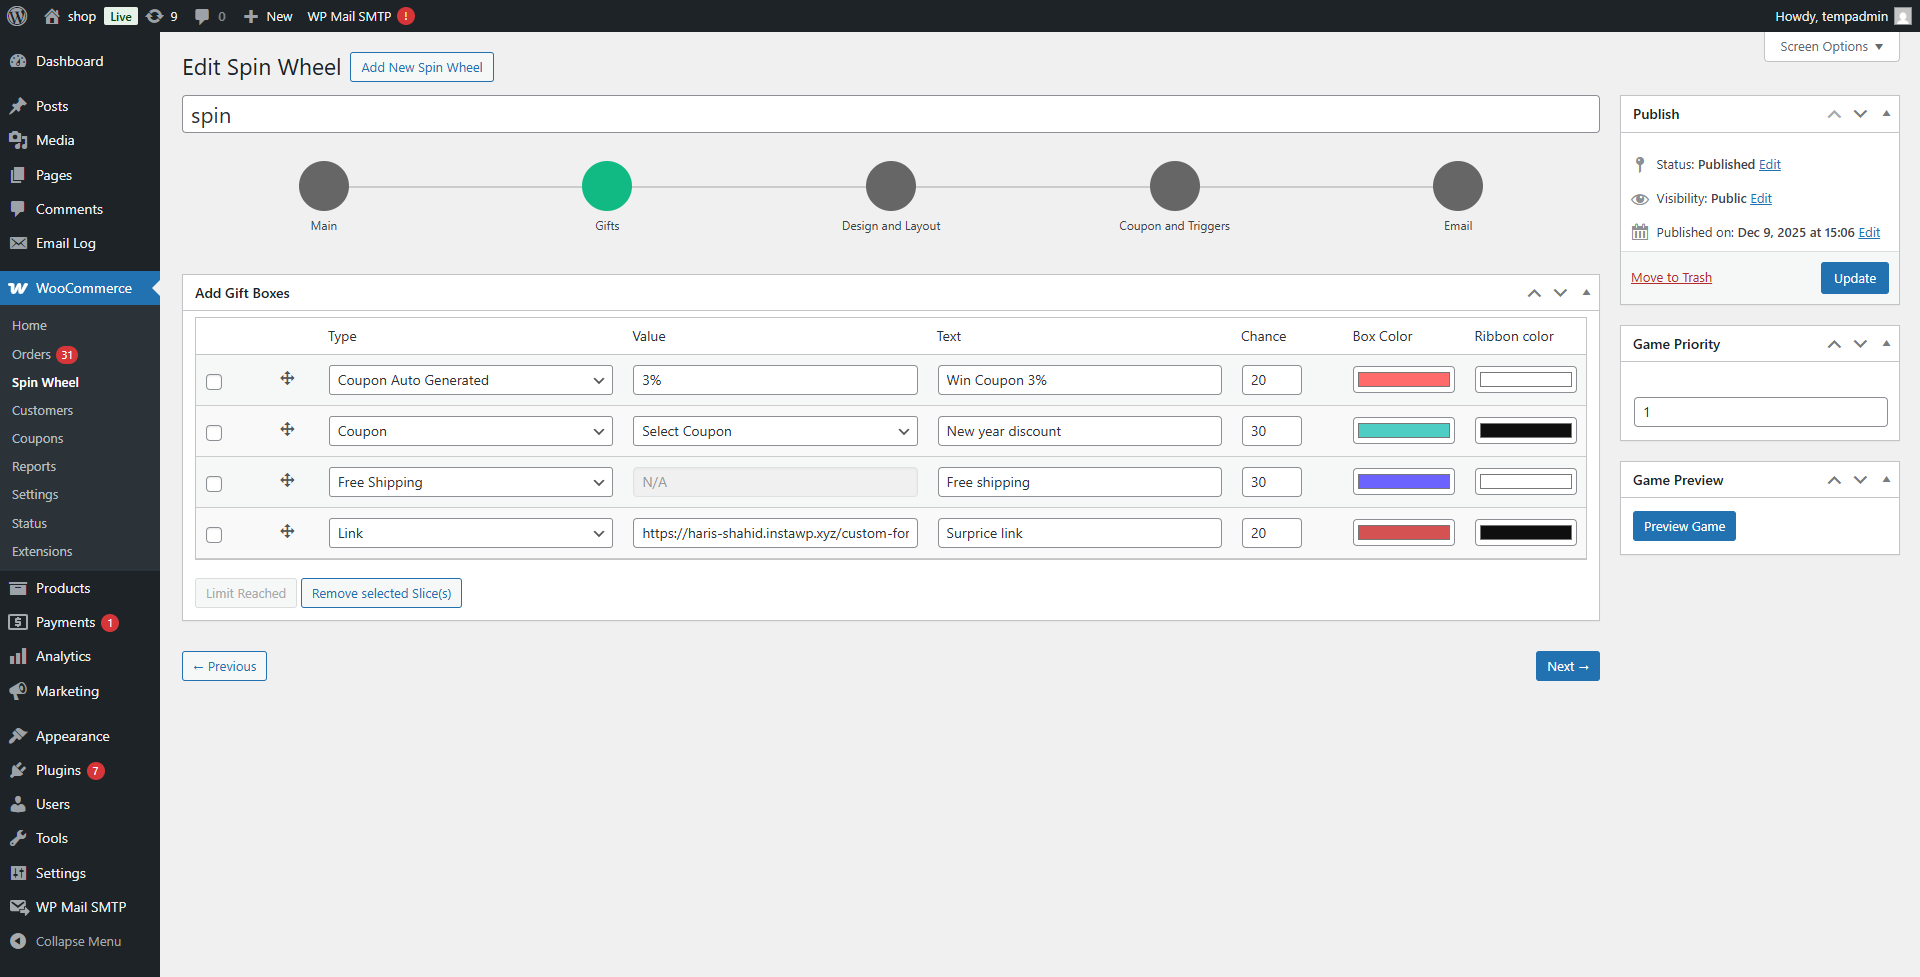Open Screen Options panel

pyautogui.click(x=1830, y=47)
